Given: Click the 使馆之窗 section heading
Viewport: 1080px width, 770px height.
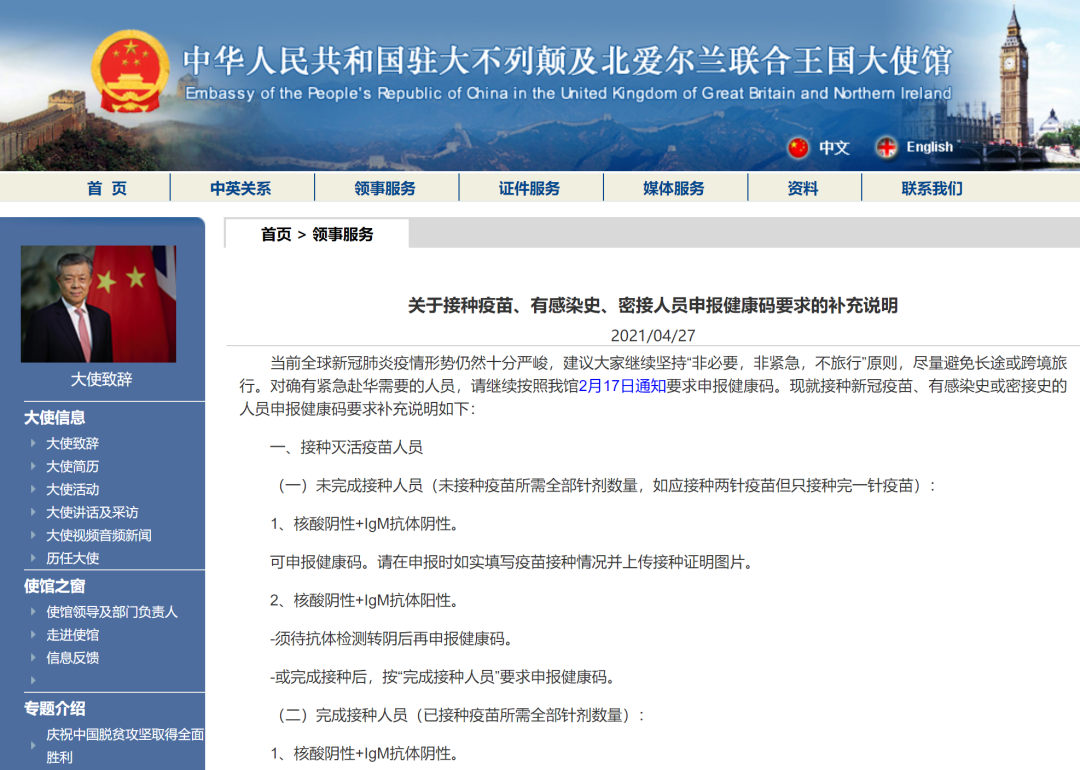Looking at the screenshot, I should (x=54, y=586).
